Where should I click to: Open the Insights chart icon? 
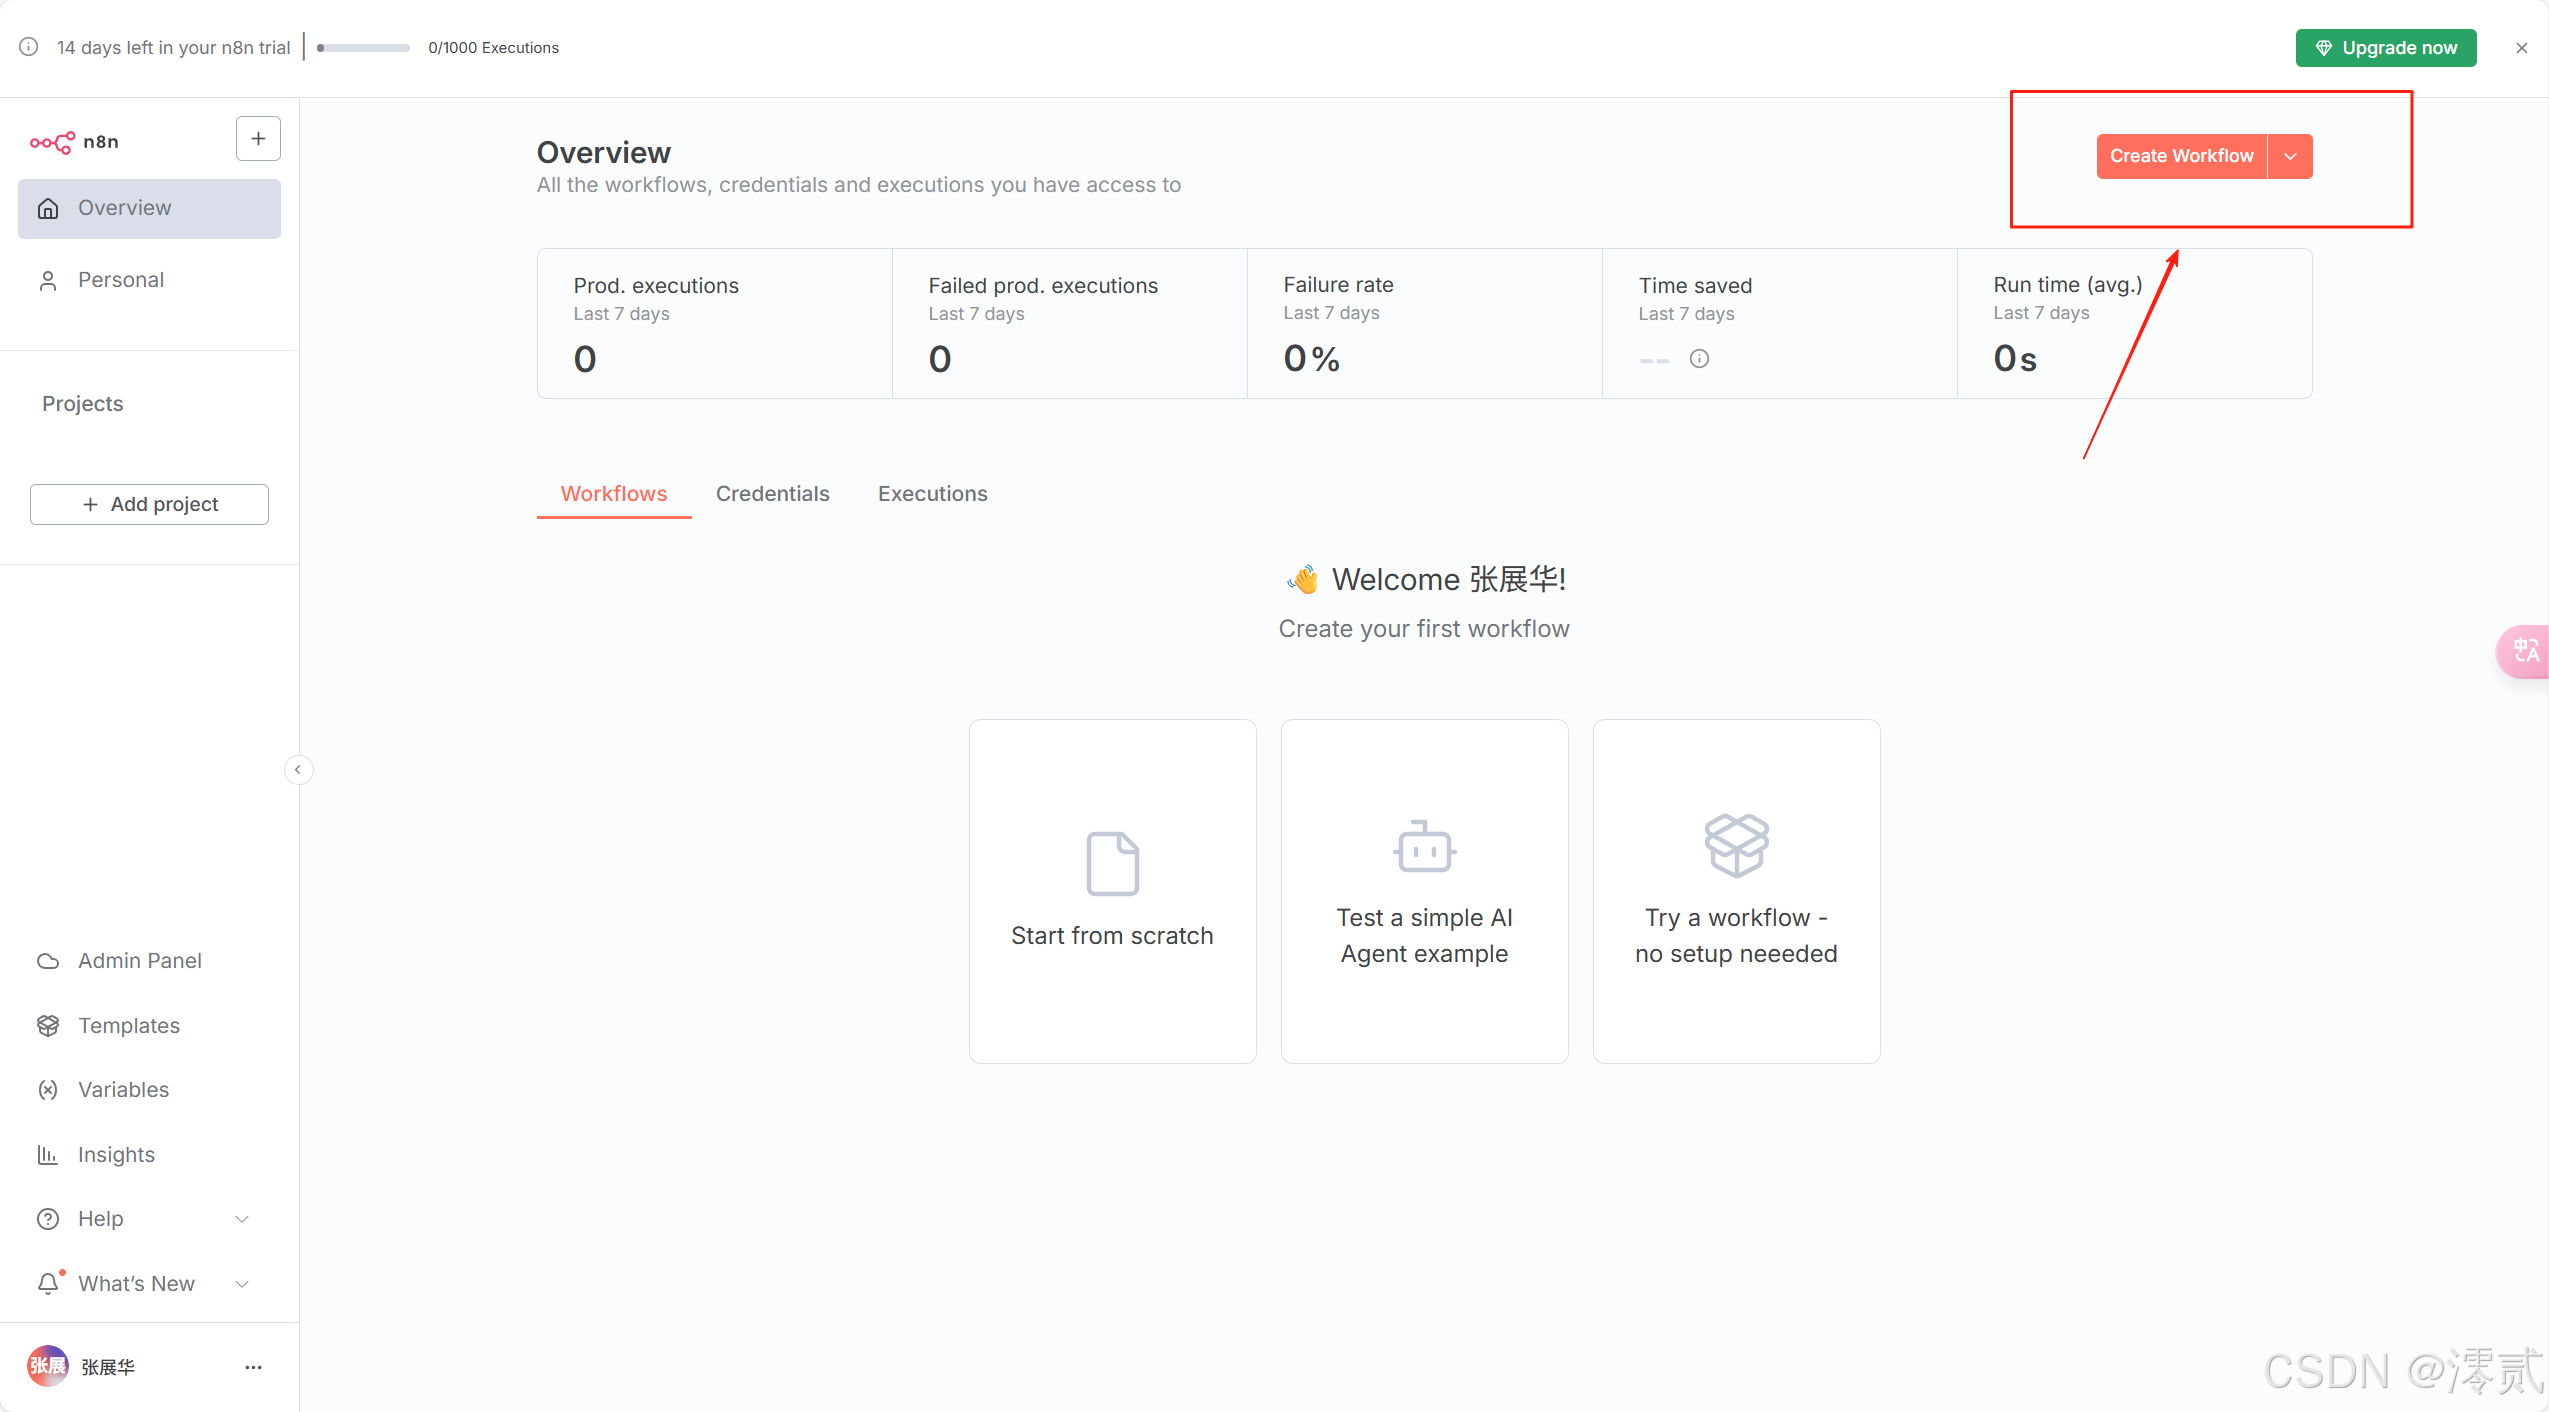tap(47, 1154)
